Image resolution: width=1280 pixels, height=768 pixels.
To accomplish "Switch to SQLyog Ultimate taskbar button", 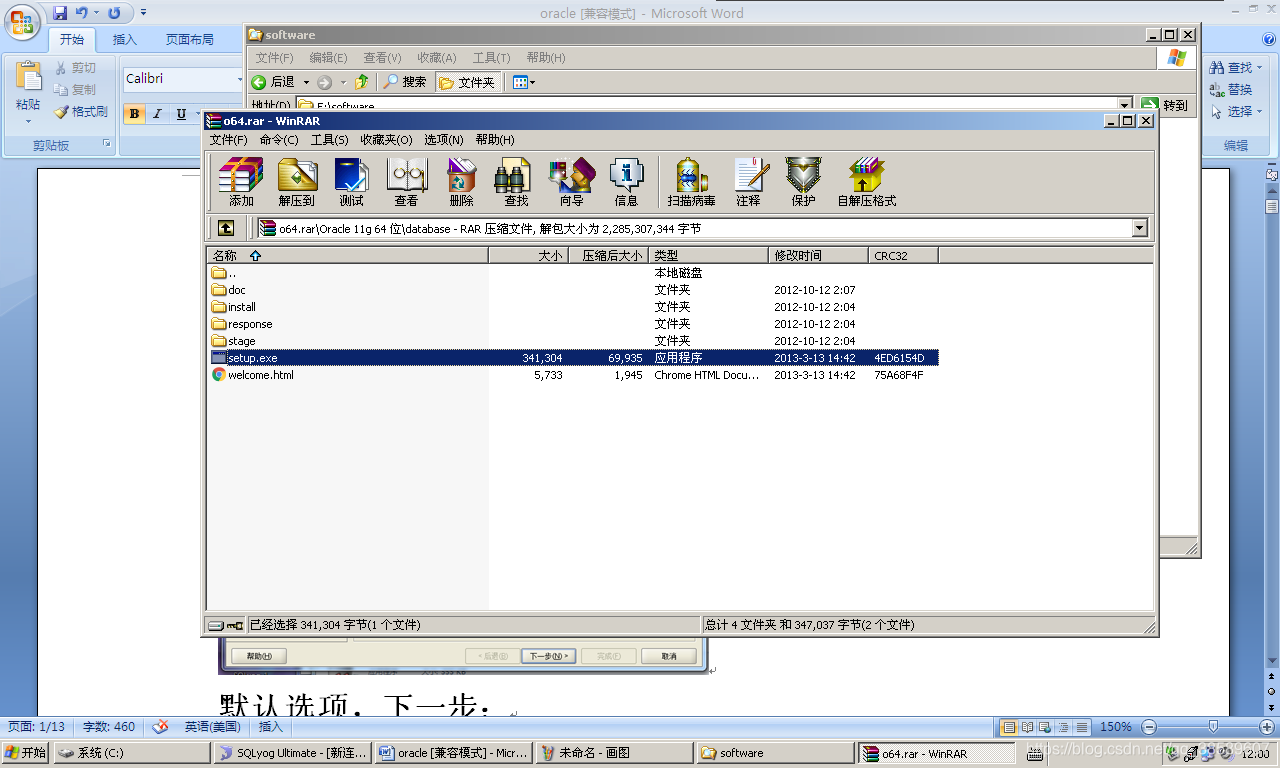I will click(x=293, y=753).
